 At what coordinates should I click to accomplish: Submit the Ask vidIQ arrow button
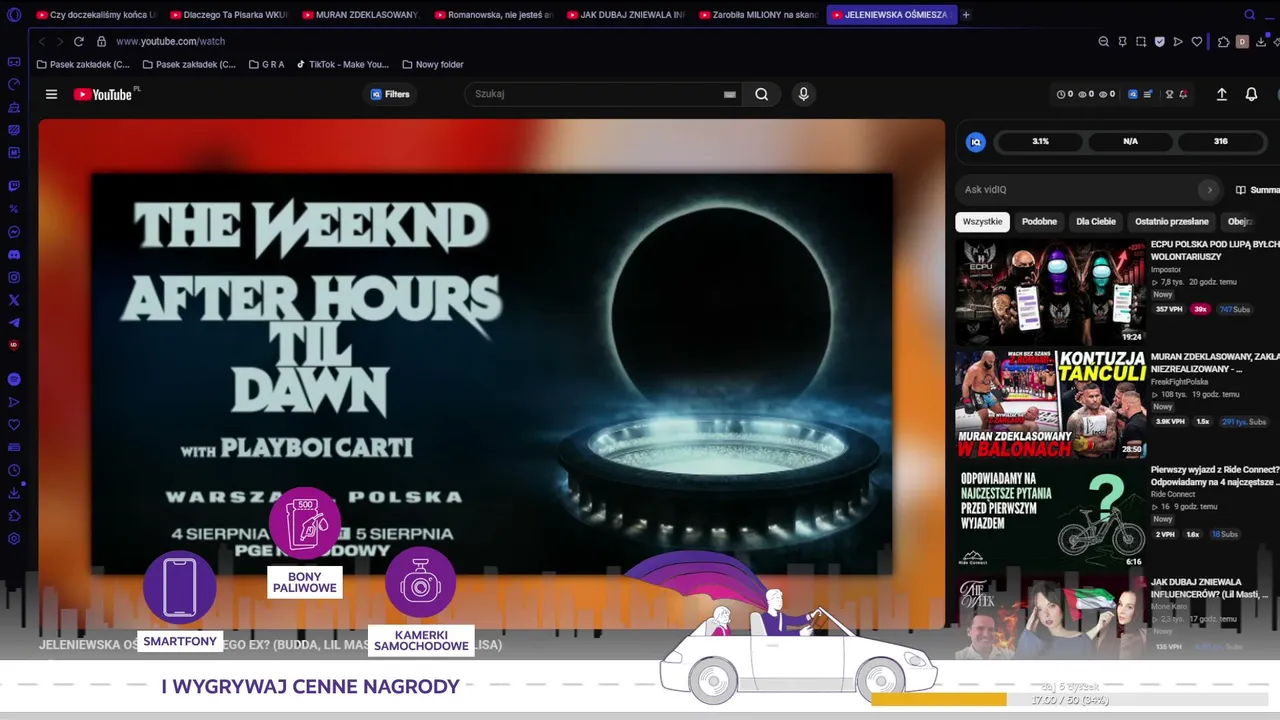[1209, 190]
